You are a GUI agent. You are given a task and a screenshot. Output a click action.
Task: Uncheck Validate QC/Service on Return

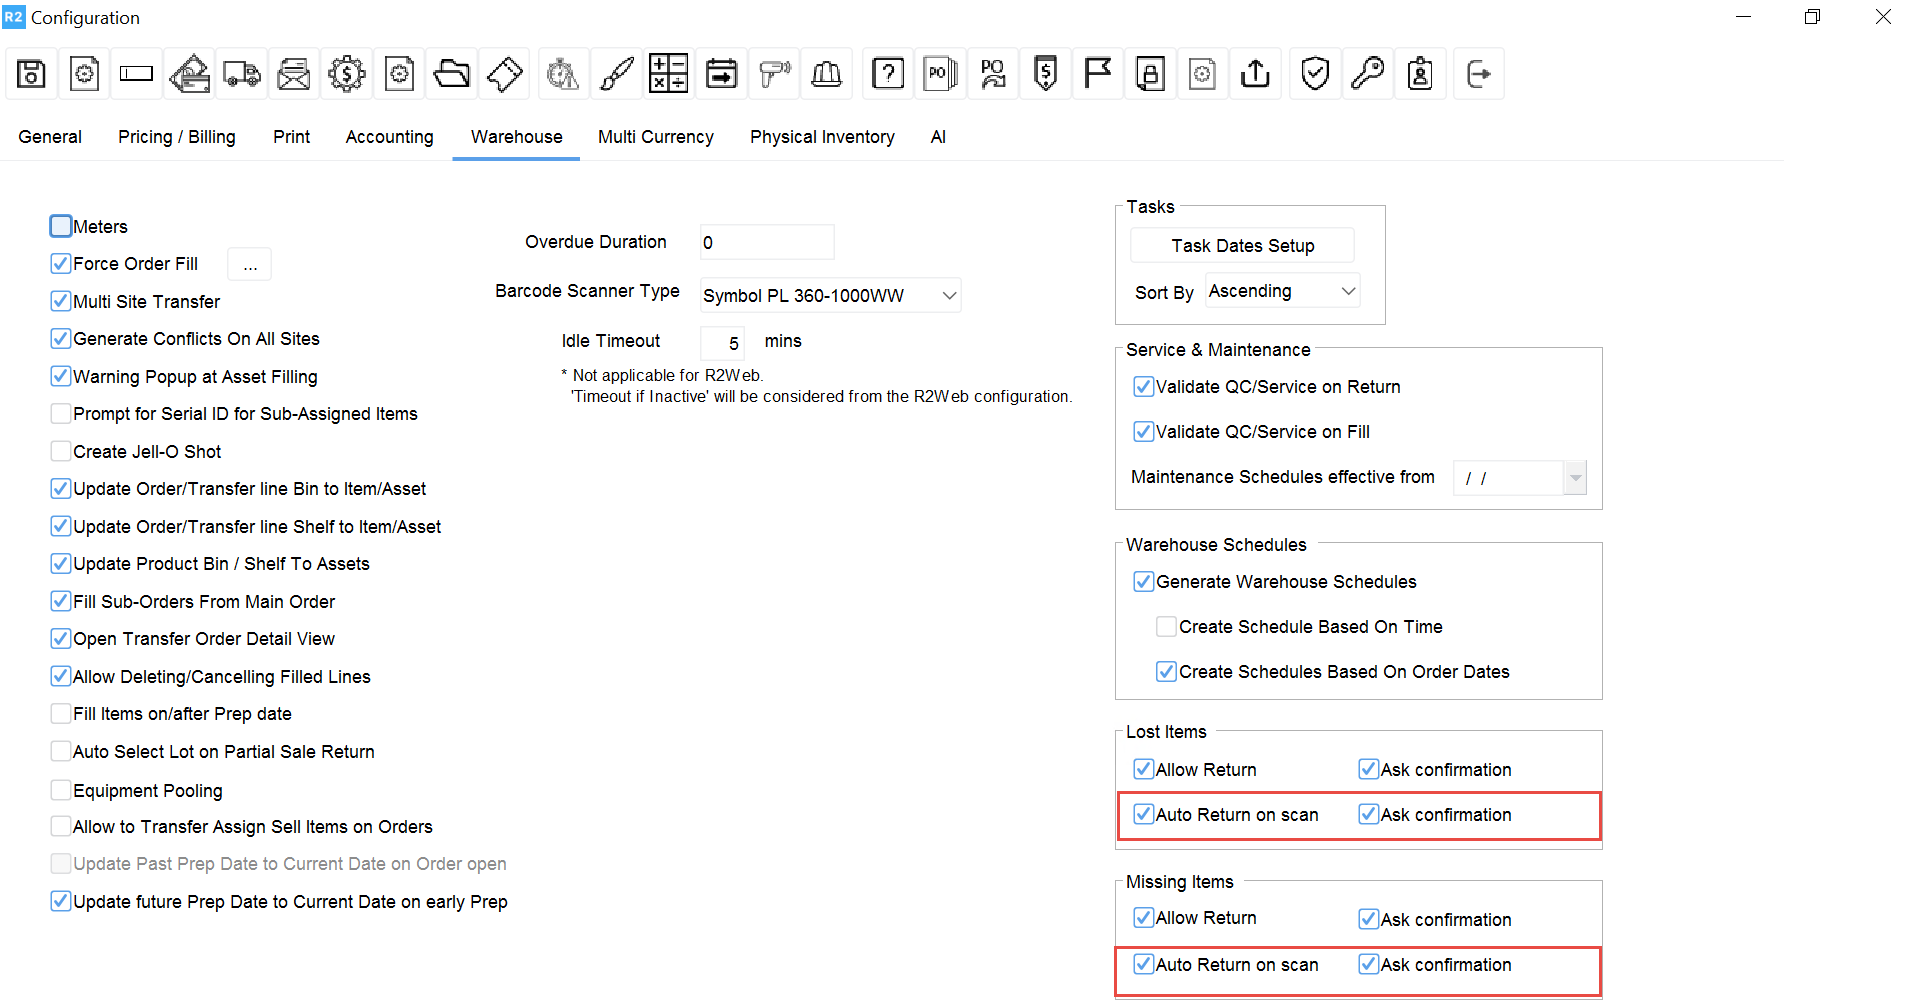click(1143, 387)
